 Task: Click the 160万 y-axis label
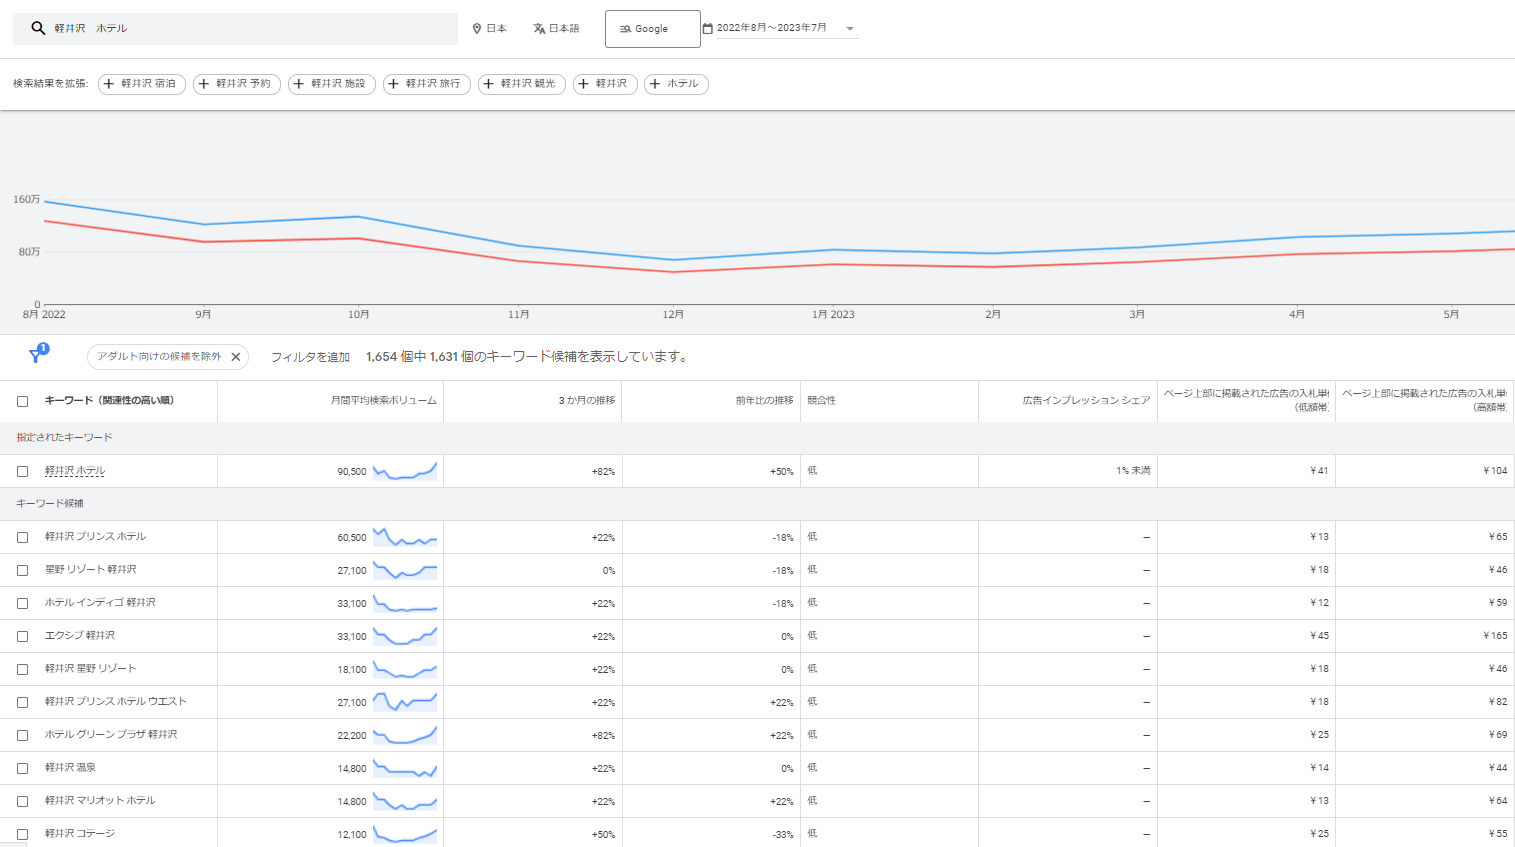tap(27, 200)
